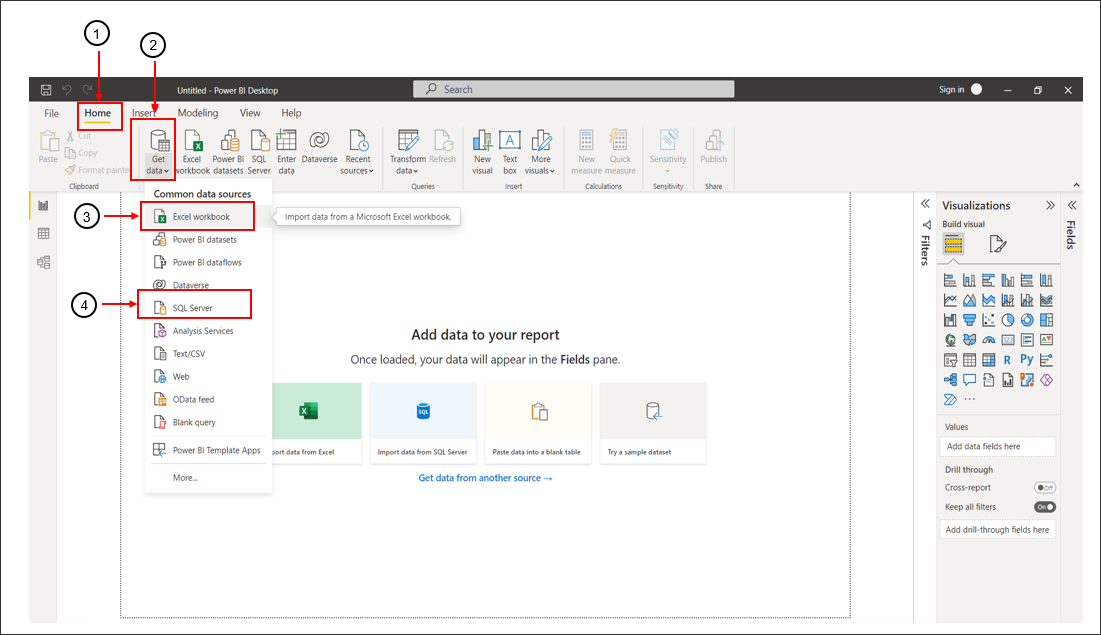Click the Paste button in Clipboard group

coord(48,147)
